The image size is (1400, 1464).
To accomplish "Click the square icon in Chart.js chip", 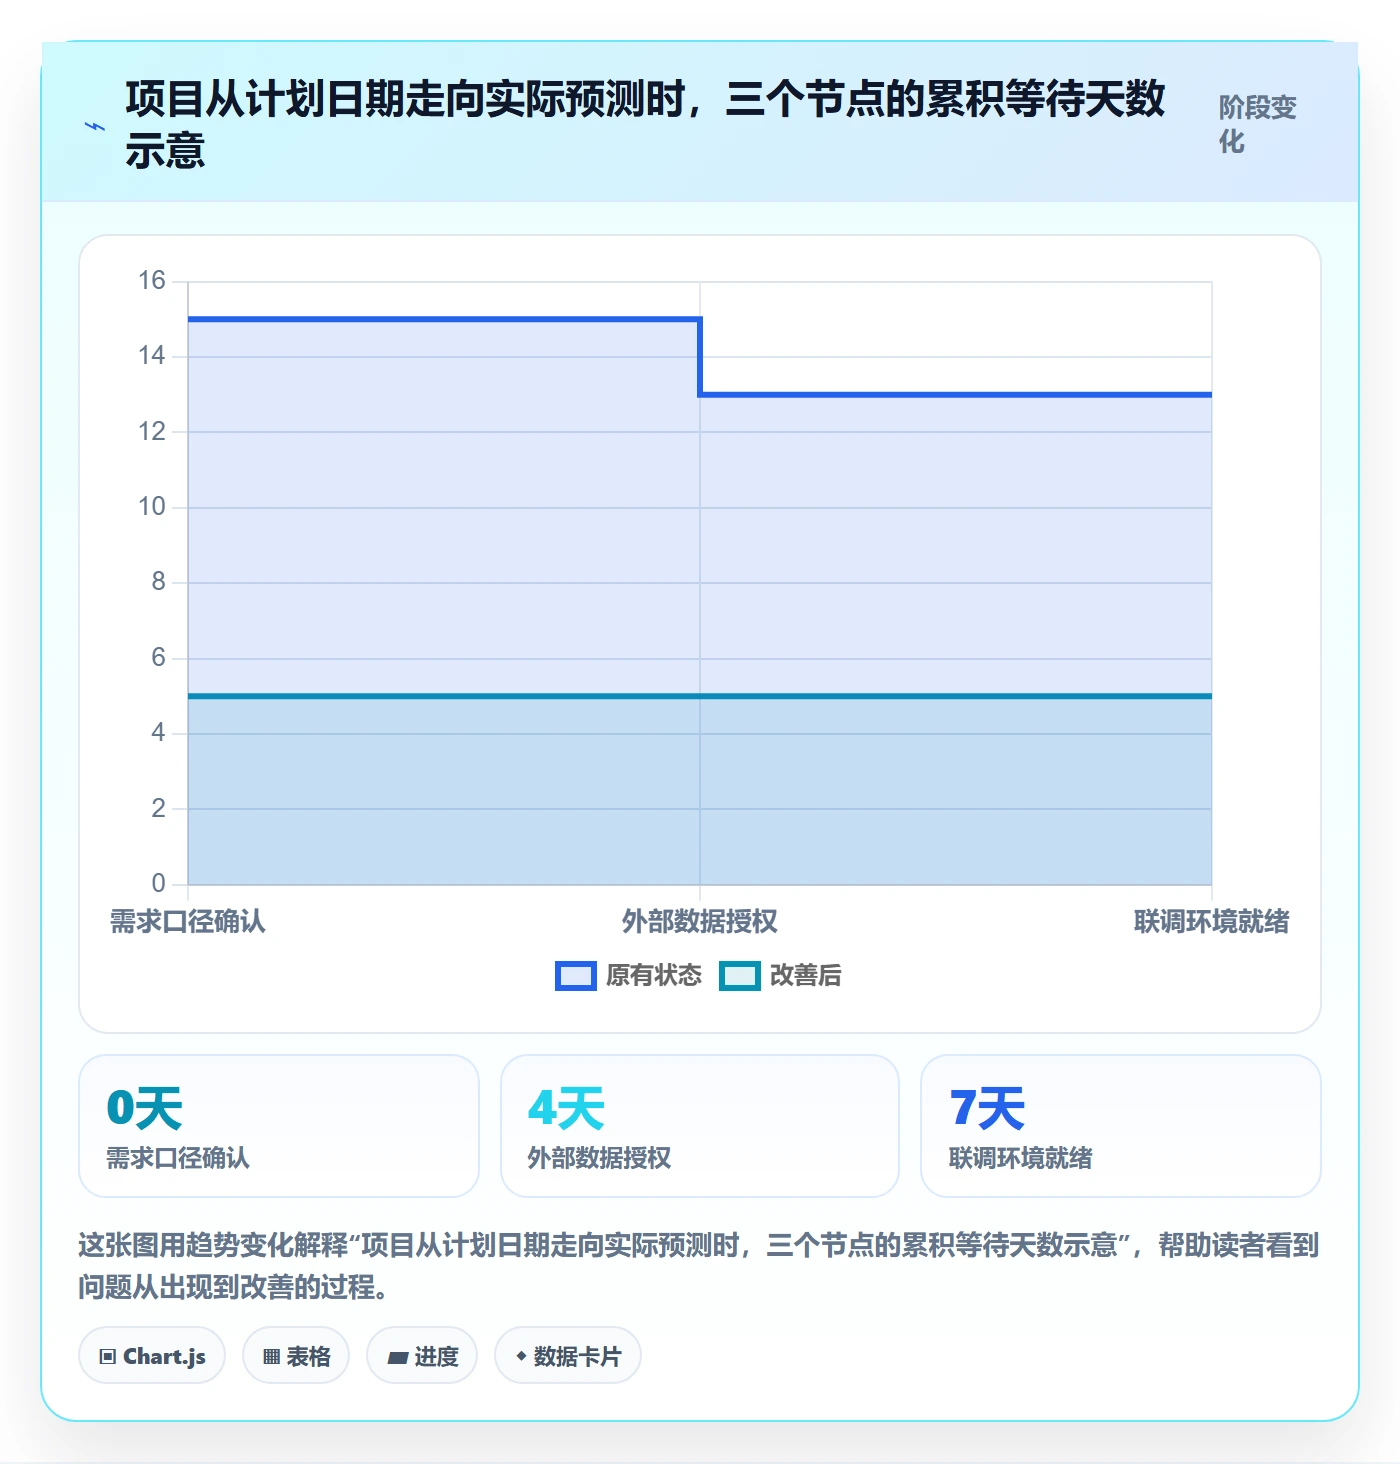I will tap(108, 1357).
